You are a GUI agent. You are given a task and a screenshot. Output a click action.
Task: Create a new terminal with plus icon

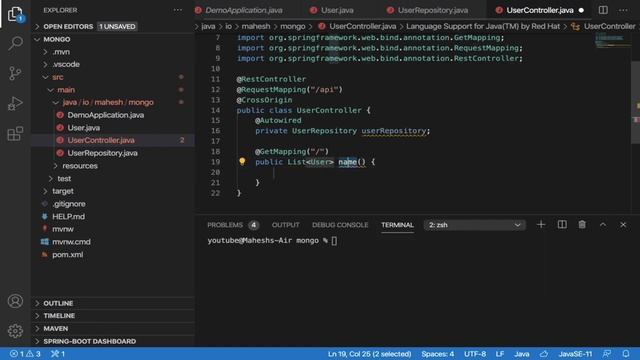[x=541, y=224]
